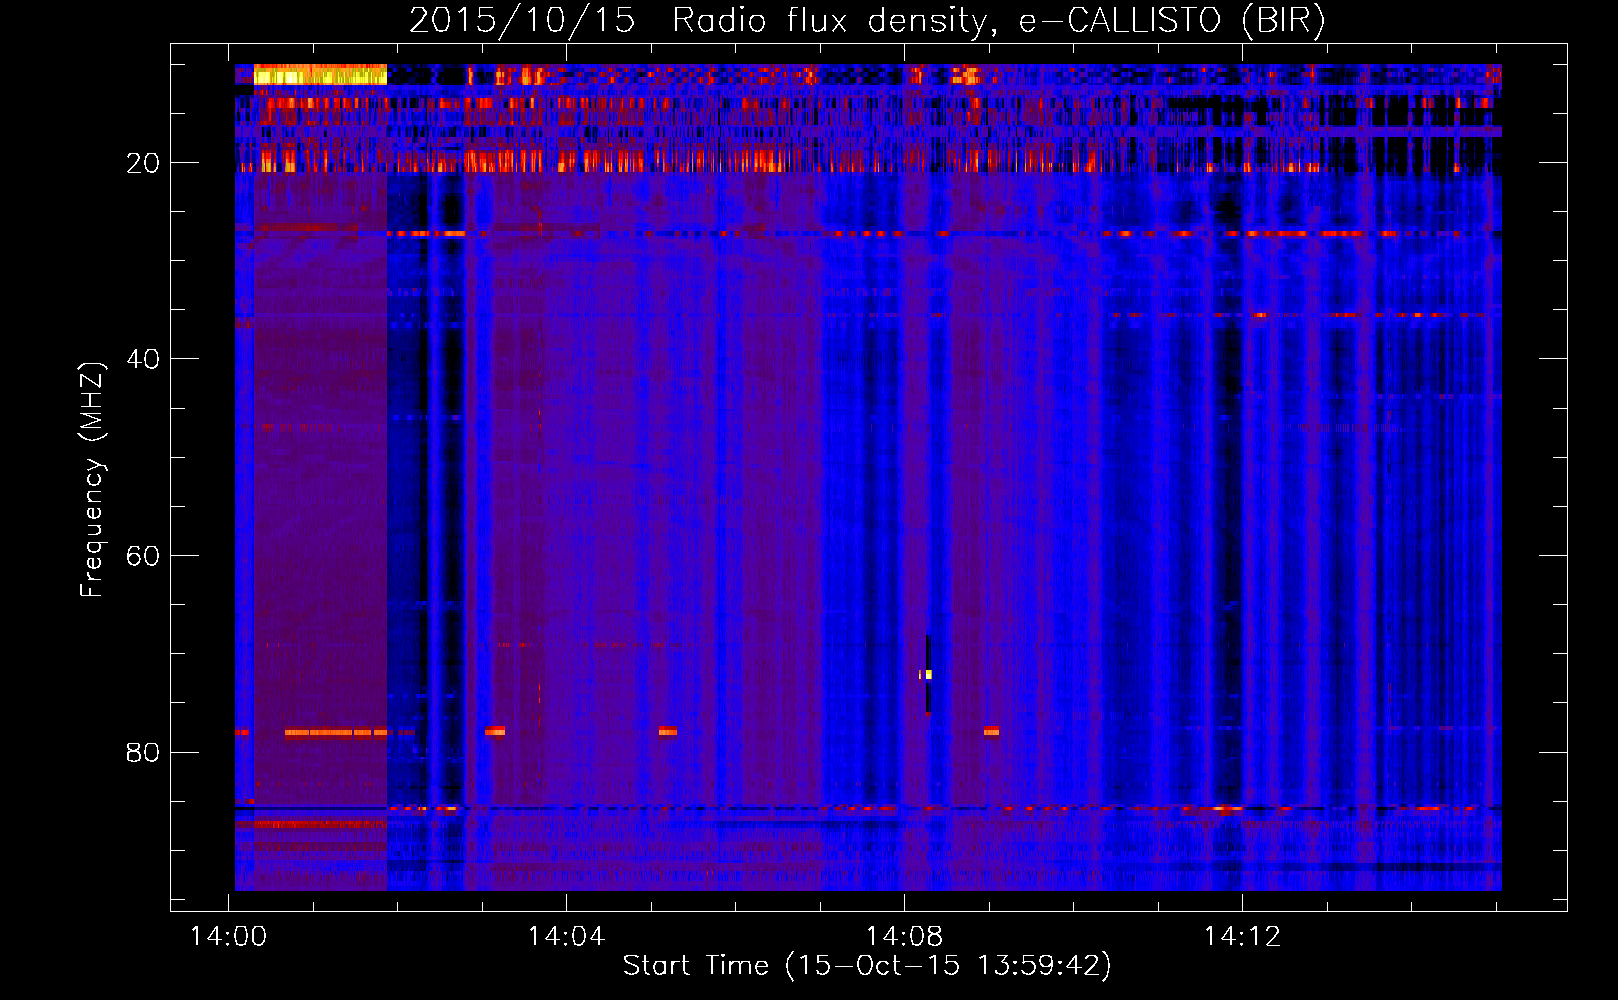The width and height of the screenshot is (1618, 1000).
Task: Click the plot title "Radio flux density, e-CALLISTO (BIR)"
Action: pyautogui.click(x=998, y=20)
